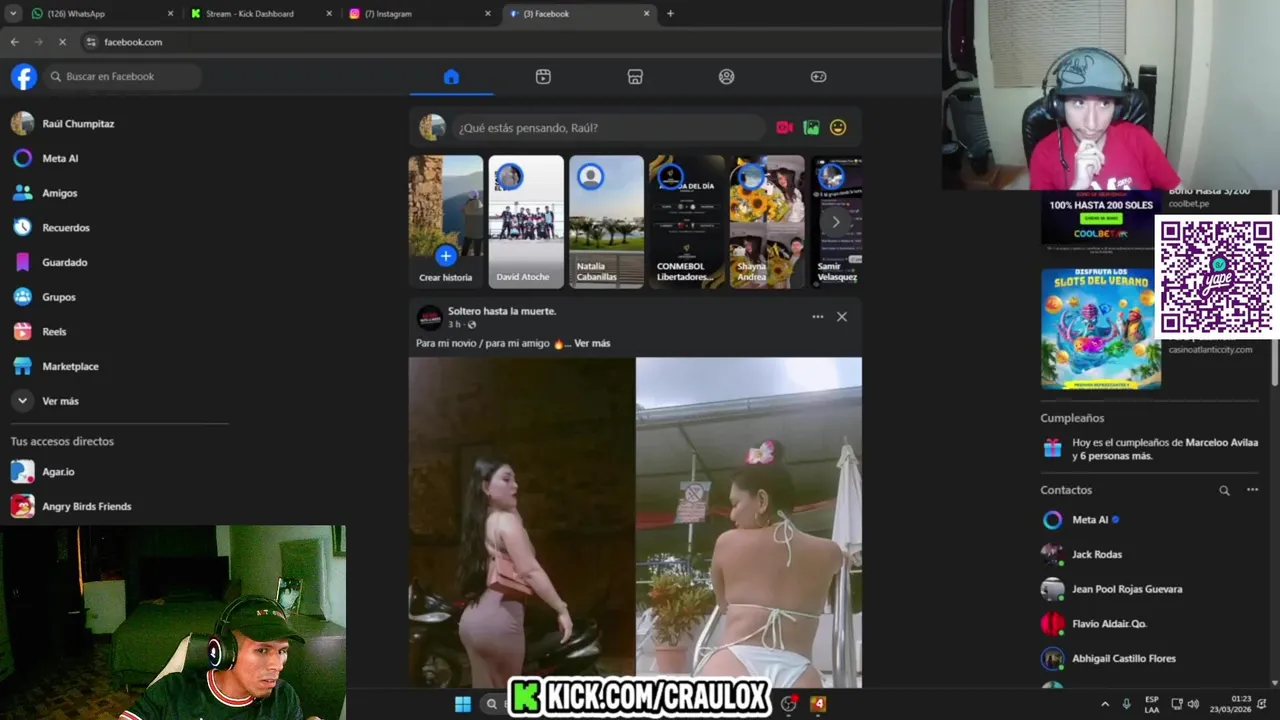
Task: Open David Atoche's story
Action: pyautogui.click(x=526, y=222)
